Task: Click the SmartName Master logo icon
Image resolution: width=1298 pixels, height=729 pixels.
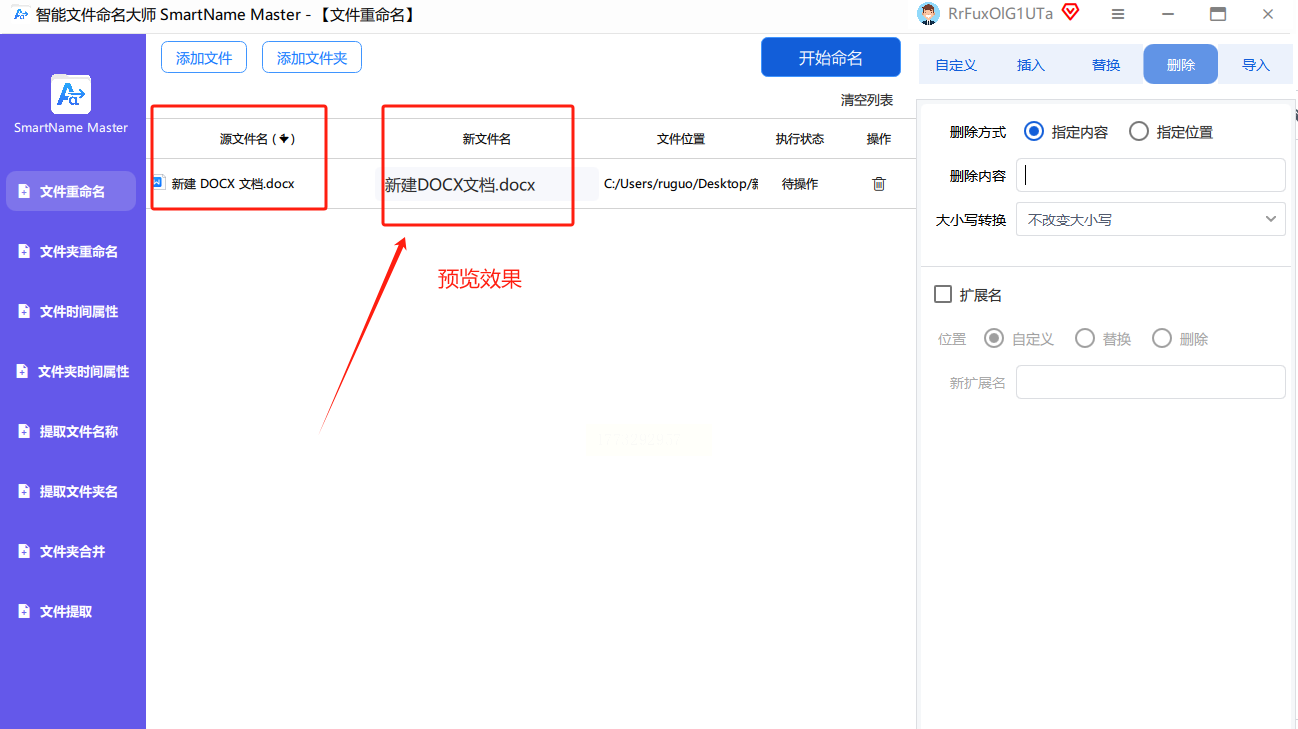Action: pyautogui.click(x=71, y=94)
